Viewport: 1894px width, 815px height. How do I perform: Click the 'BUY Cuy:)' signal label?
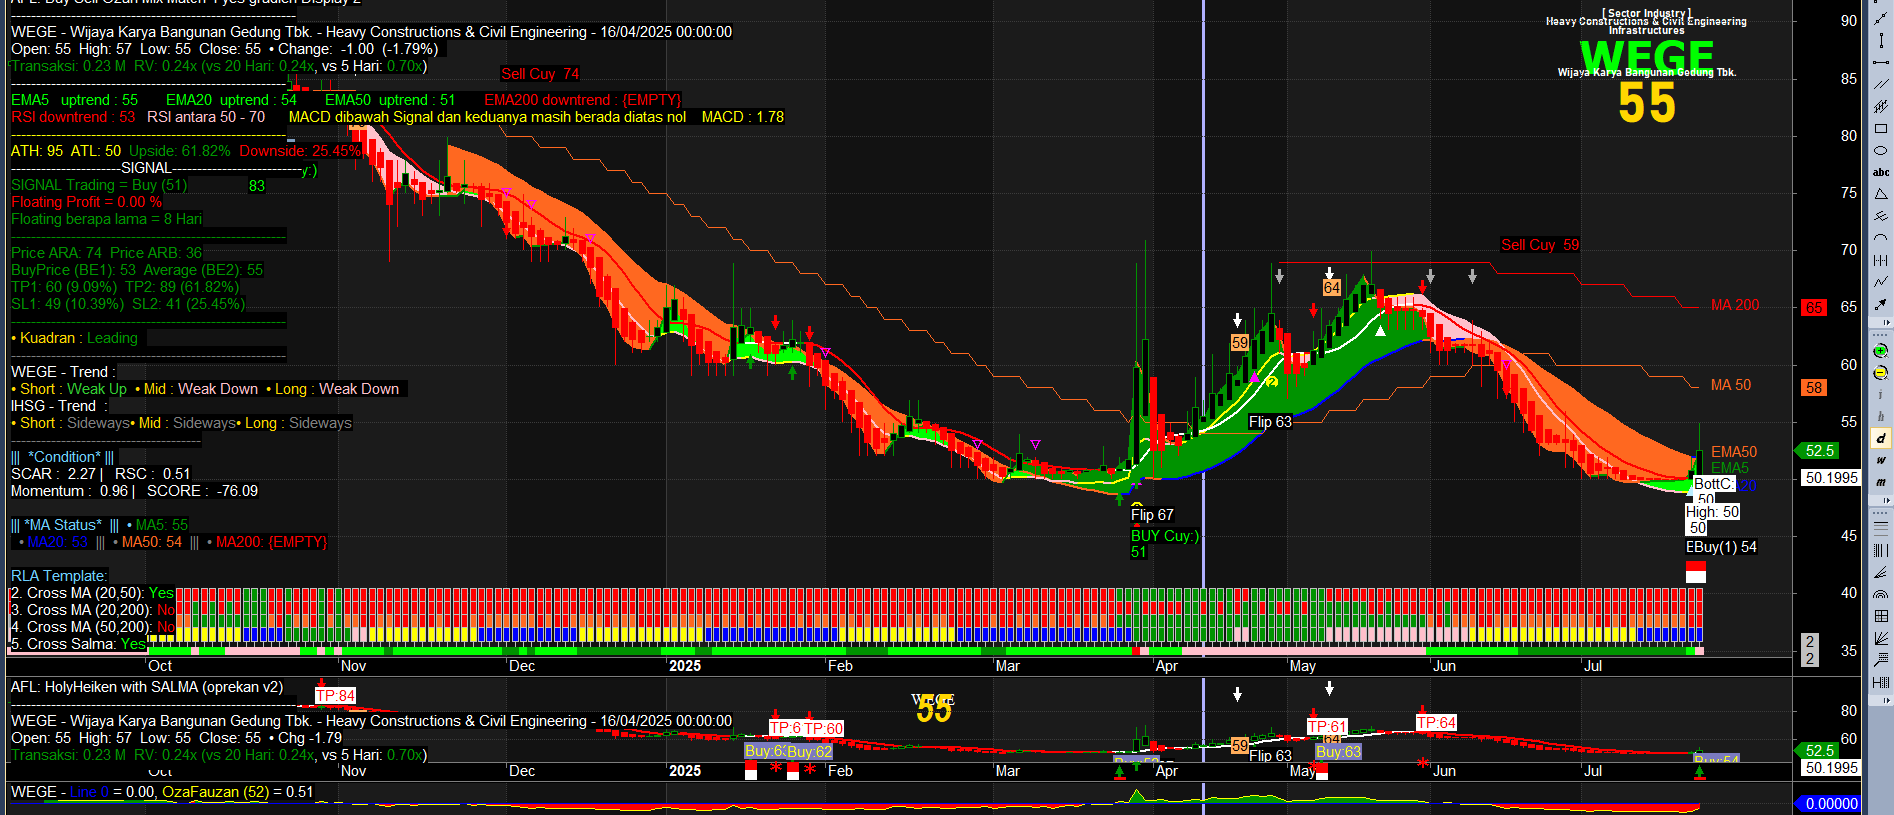1165,536
